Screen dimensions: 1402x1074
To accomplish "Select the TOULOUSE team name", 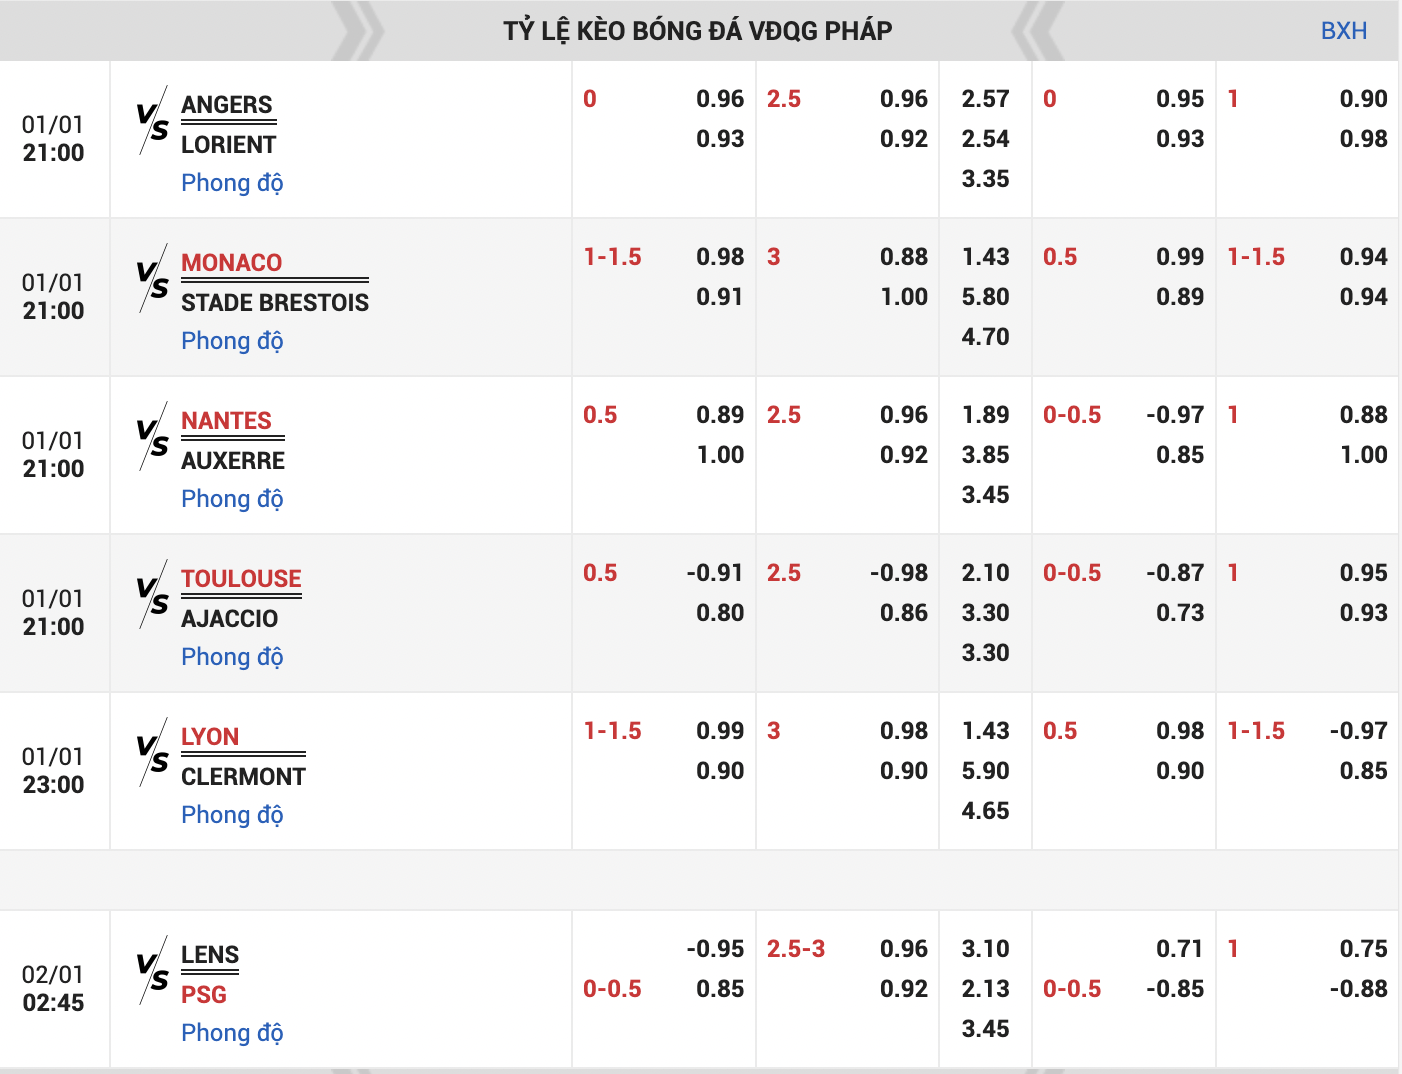I will coord(241,579).
